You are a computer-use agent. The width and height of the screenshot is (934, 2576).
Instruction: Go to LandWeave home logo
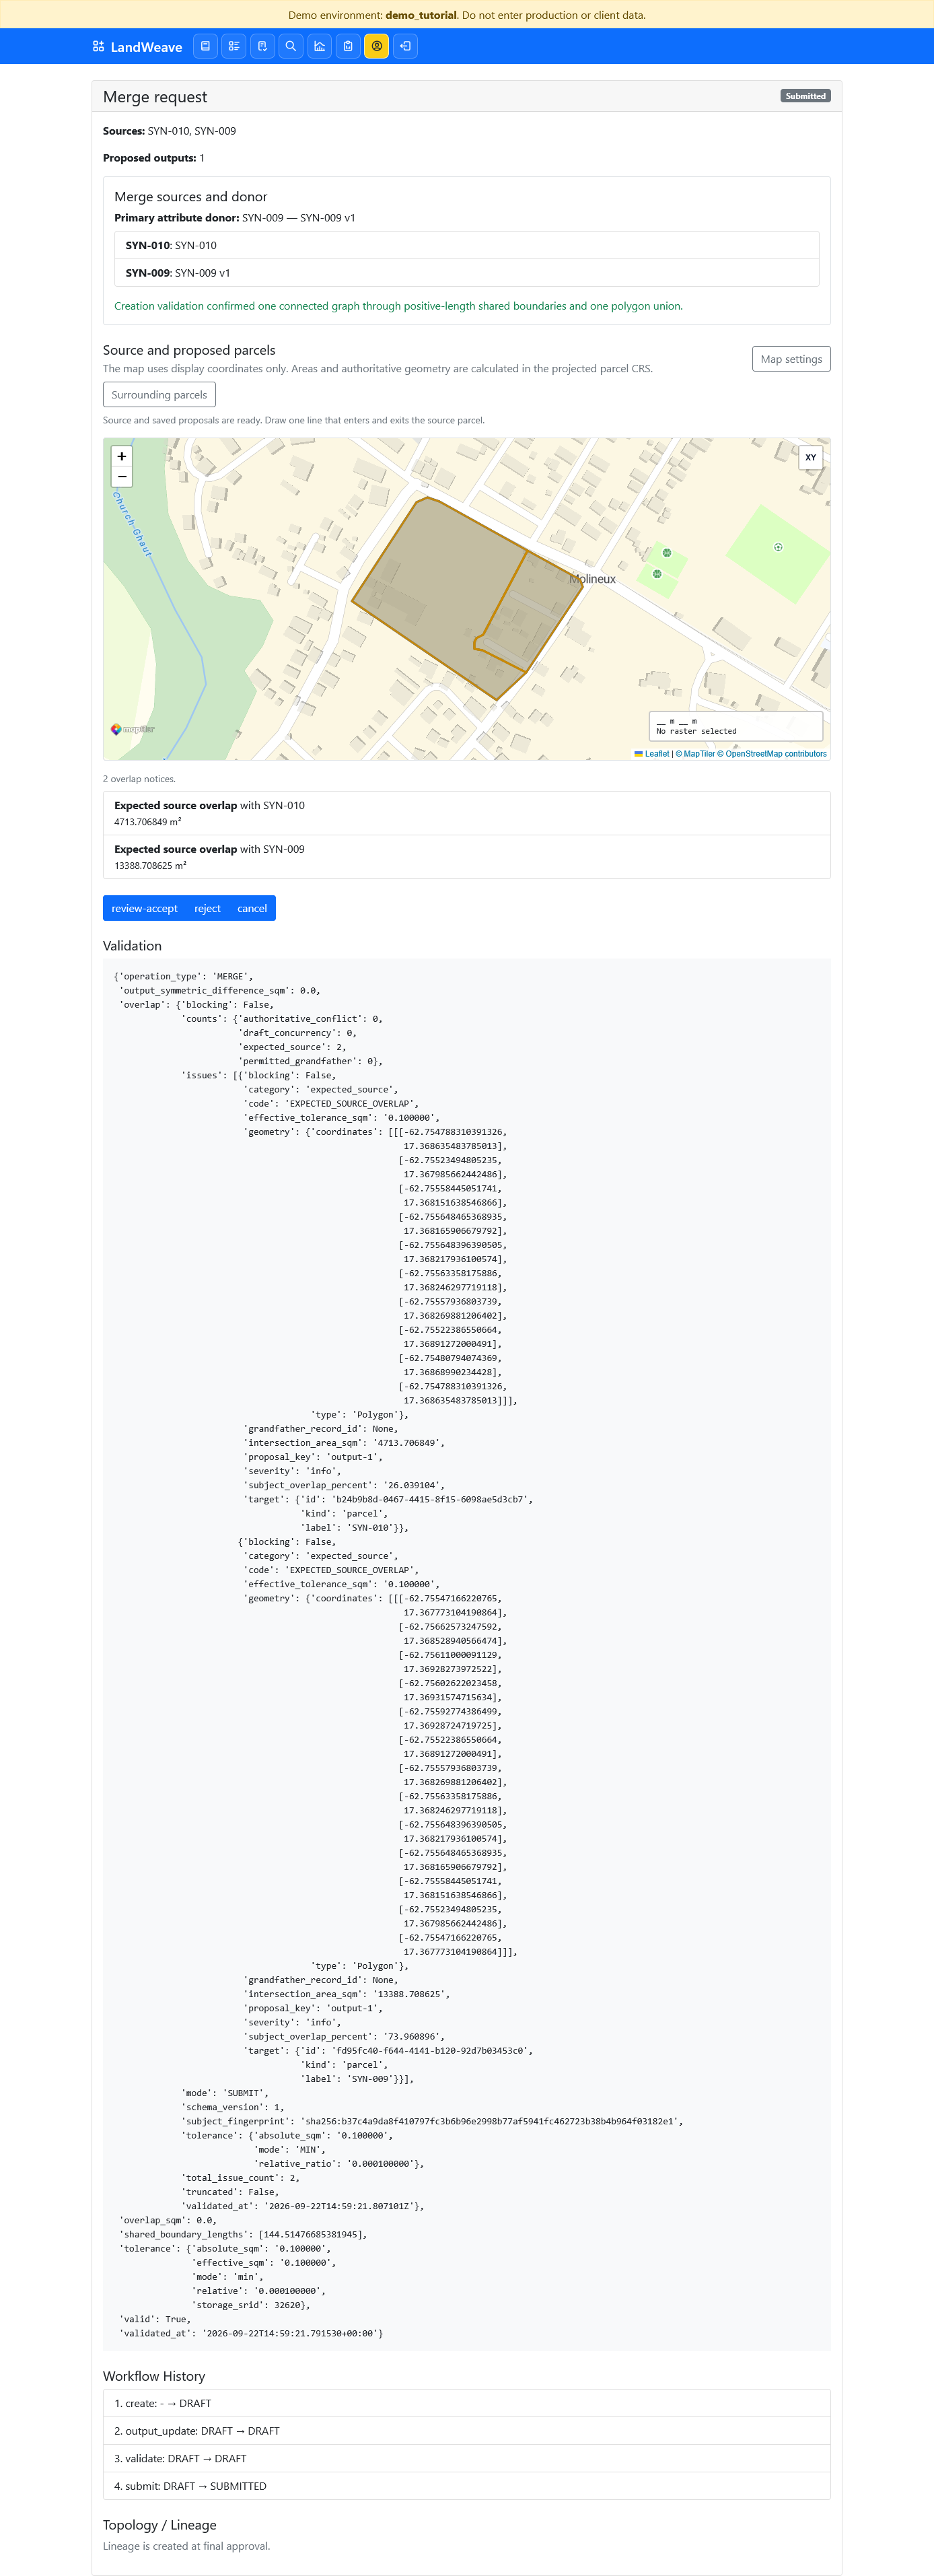point(137,47)
